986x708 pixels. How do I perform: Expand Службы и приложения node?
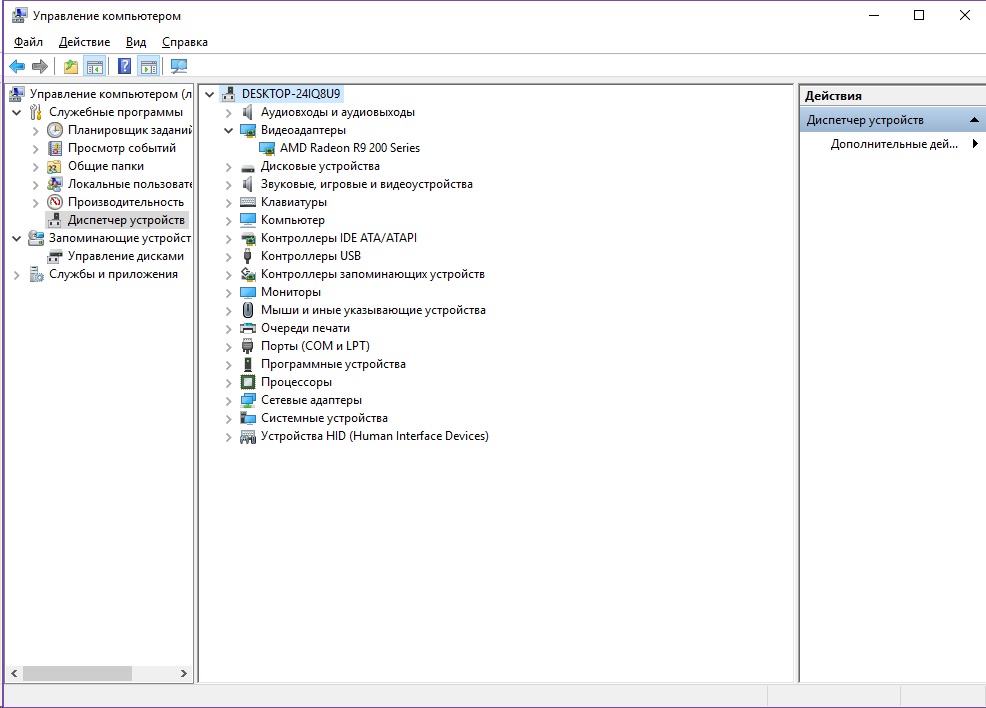tap(16, 274)
